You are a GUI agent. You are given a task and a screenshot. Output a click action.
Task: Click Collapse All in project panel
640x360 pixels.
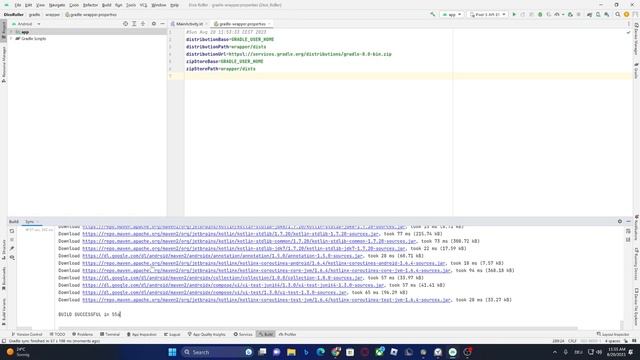[143, 24]
